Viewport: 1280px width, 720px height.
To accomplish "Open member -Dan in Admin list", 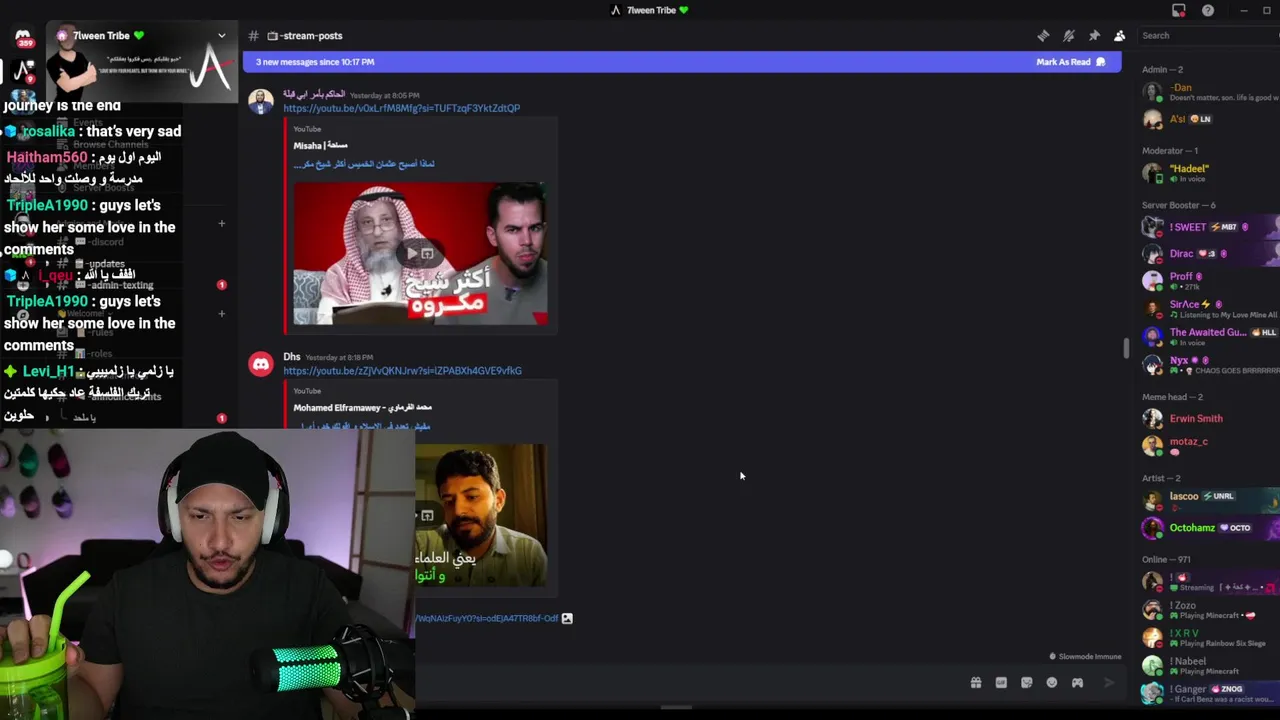I will 1210,92.
